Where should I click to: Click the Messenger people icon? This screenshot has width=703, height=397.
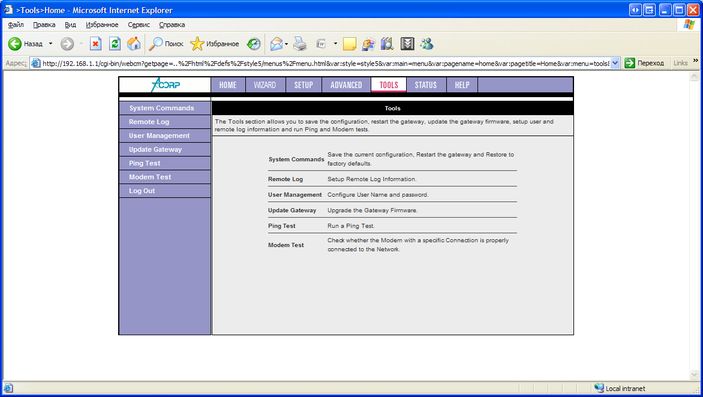(427, 44)
